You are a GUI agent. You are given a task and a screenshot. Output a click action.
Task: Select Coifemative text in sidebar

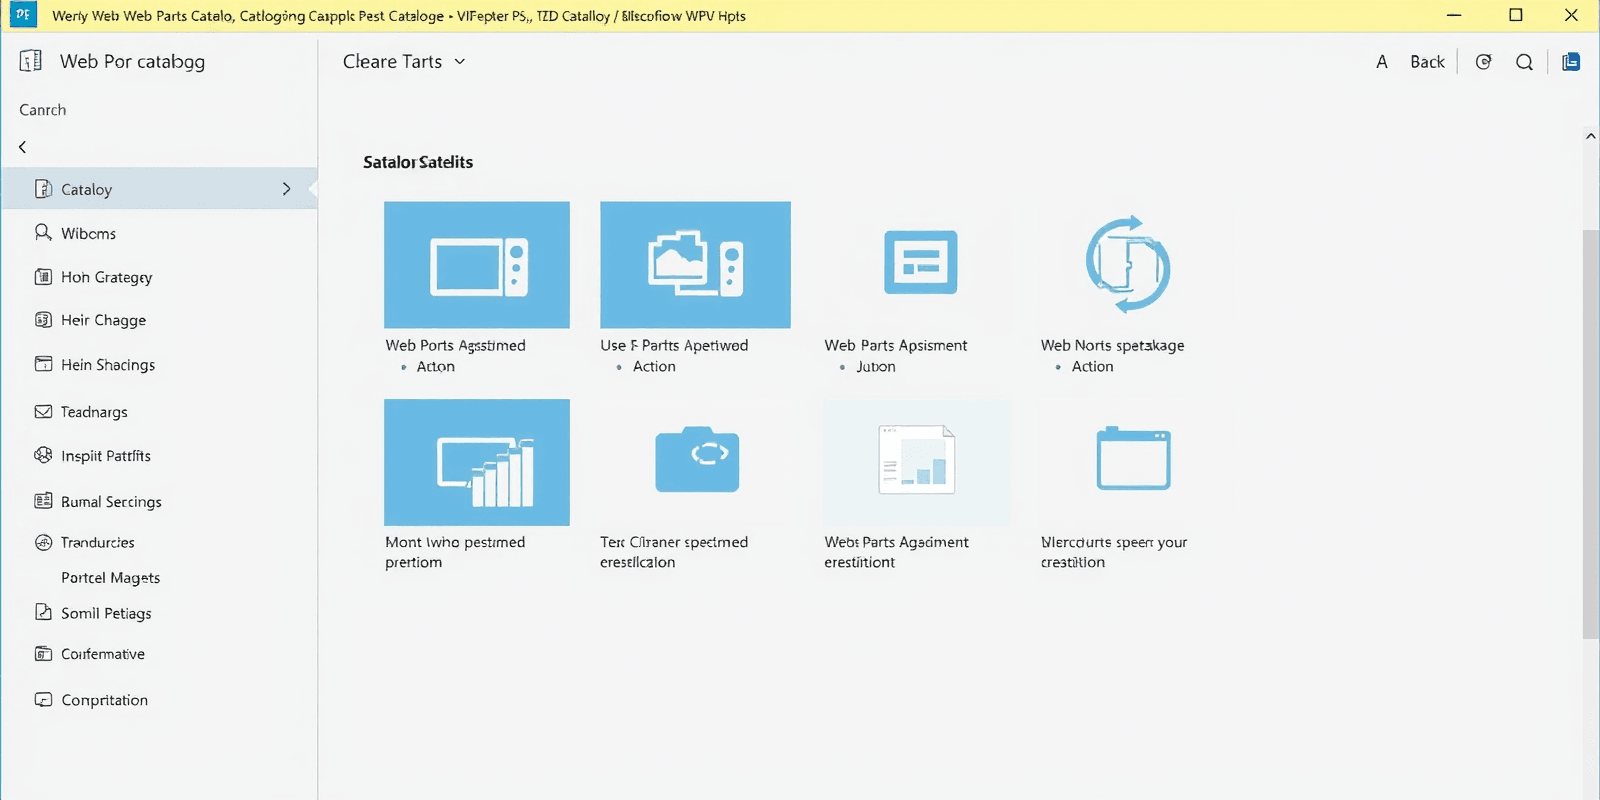click(103, 654)
